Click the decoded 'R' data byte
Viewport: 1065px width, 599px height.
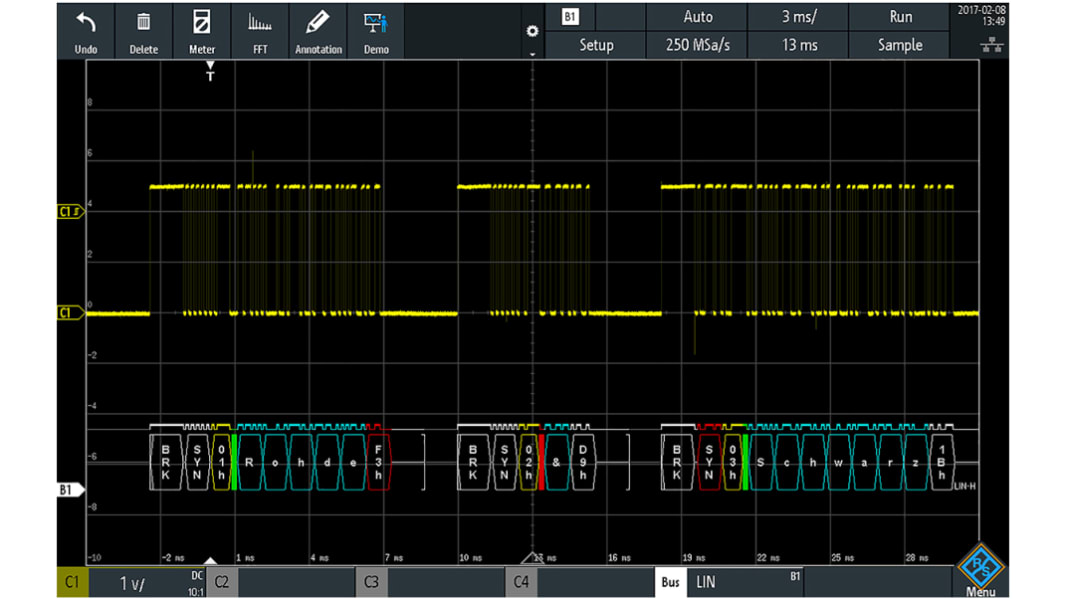[249, 462]
